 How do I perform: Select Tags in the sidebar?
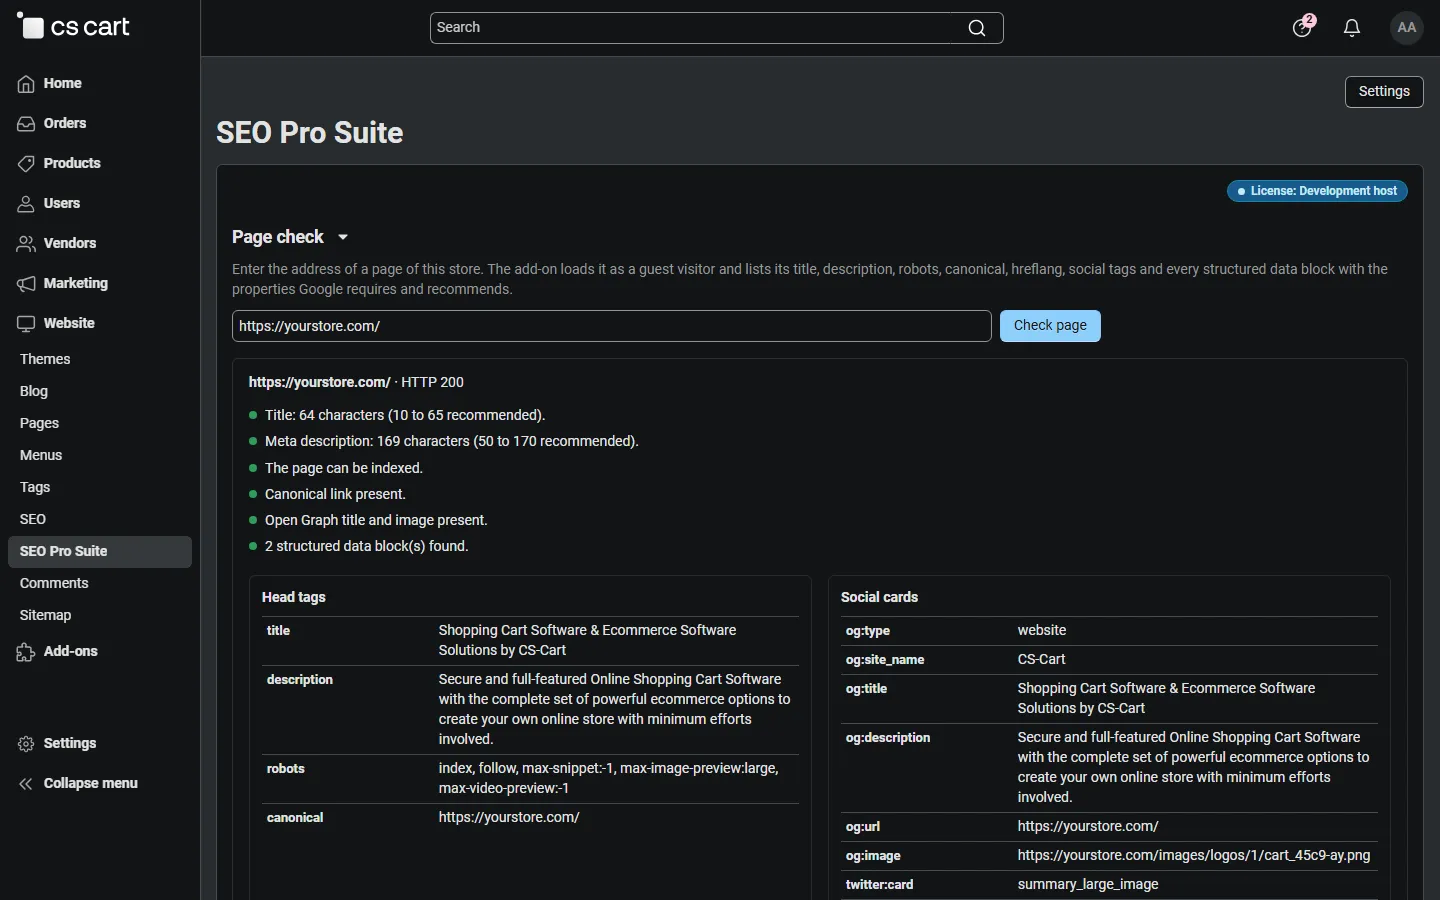coord(35,487)
